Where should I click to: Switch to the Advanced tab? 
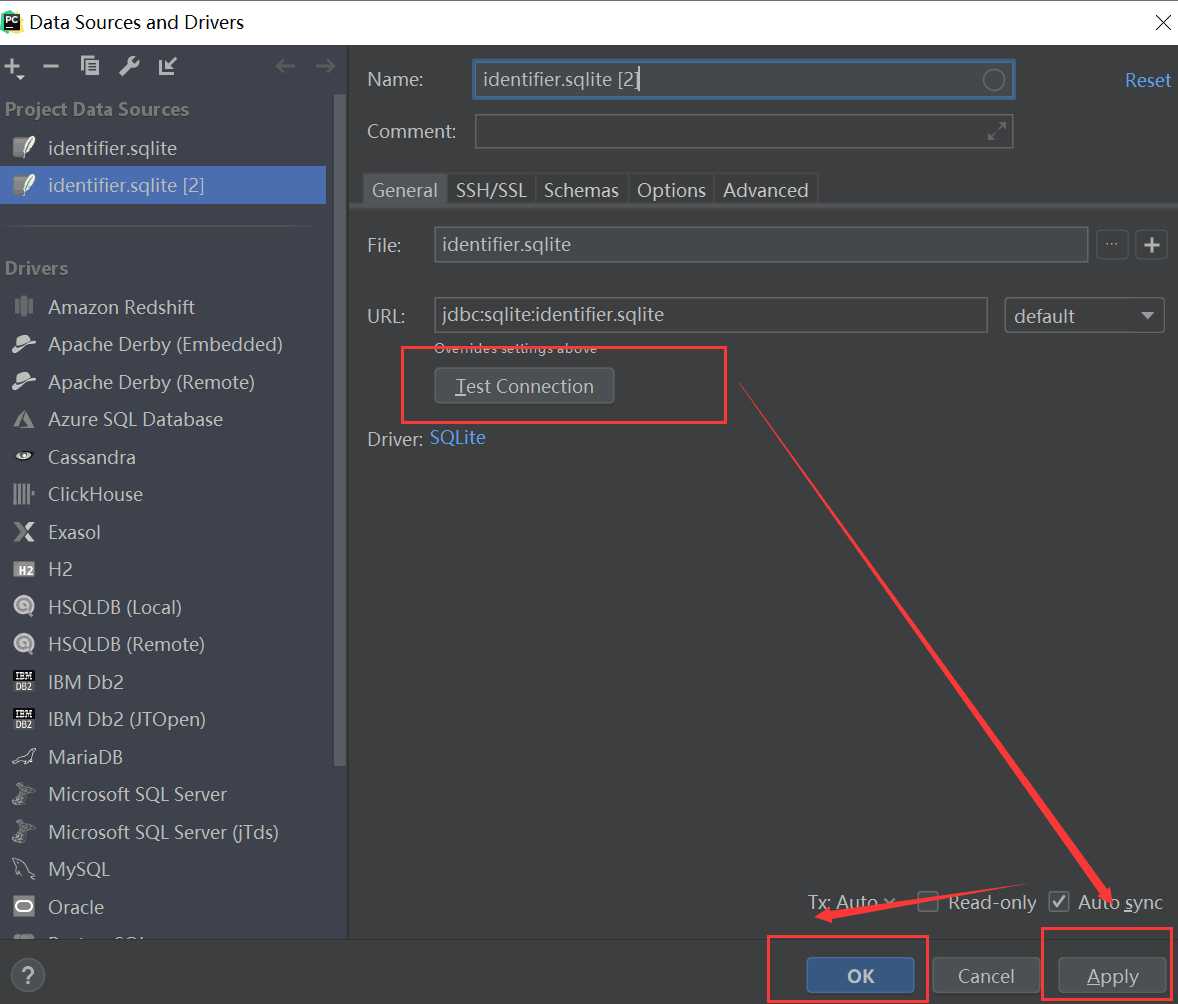coord(766,190)
